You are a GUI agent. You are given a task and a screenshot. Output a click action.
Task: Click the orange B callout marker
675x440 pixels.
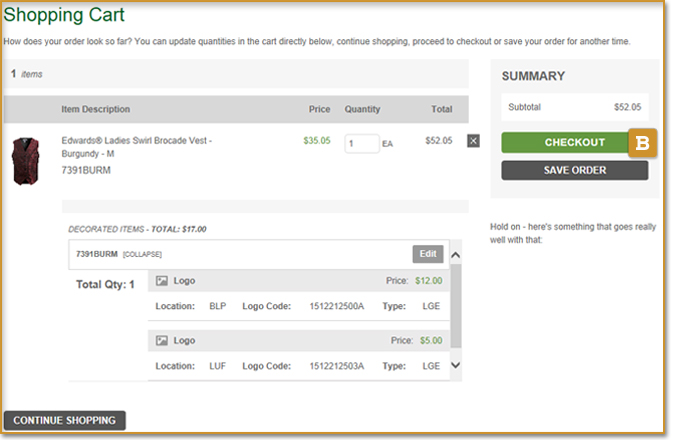642,143
